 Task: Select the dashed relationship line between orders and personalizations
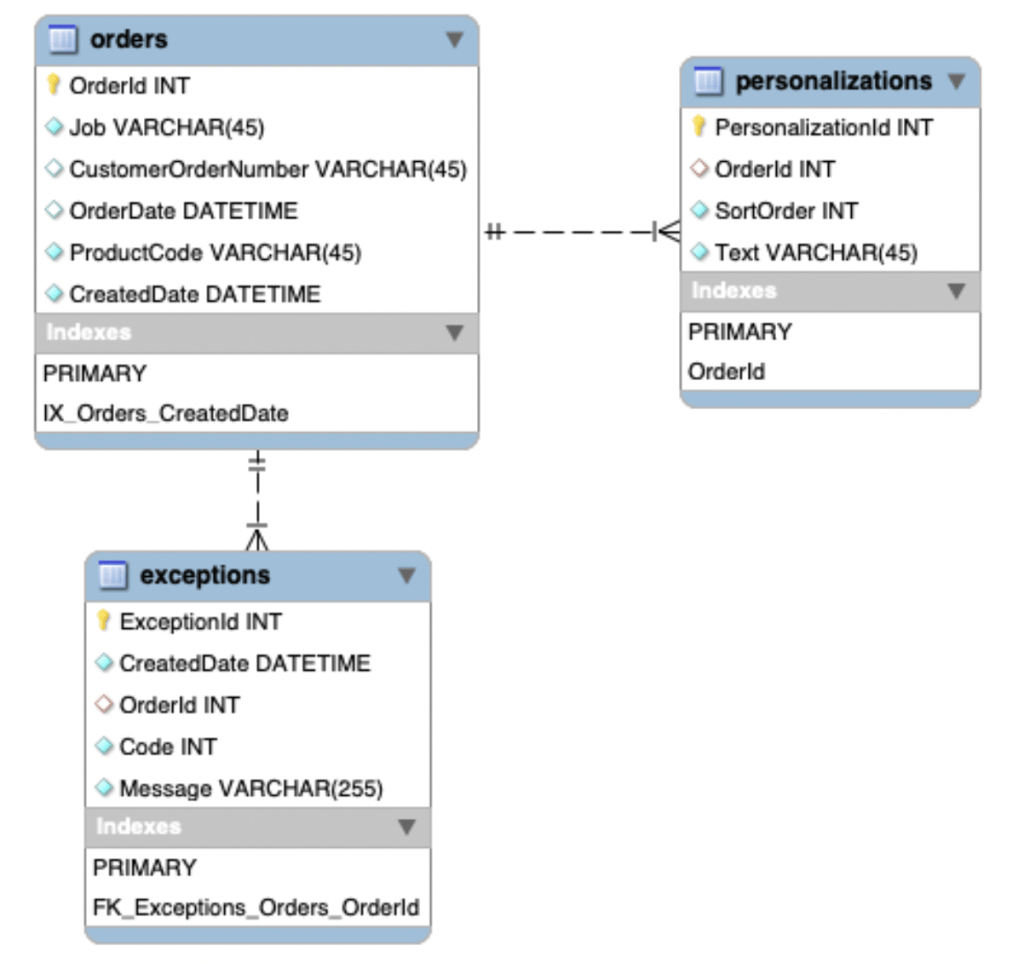581,231
